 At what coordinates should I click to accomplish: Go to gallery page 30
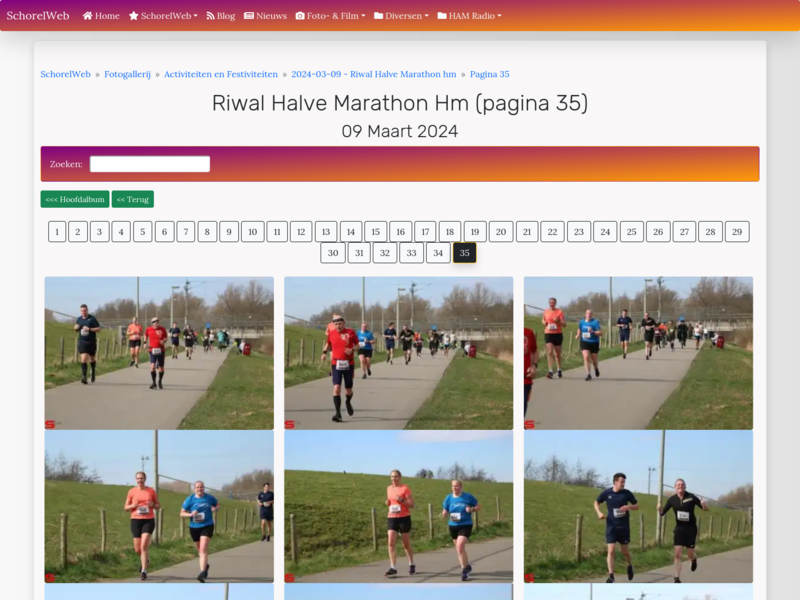click(333, 253)
